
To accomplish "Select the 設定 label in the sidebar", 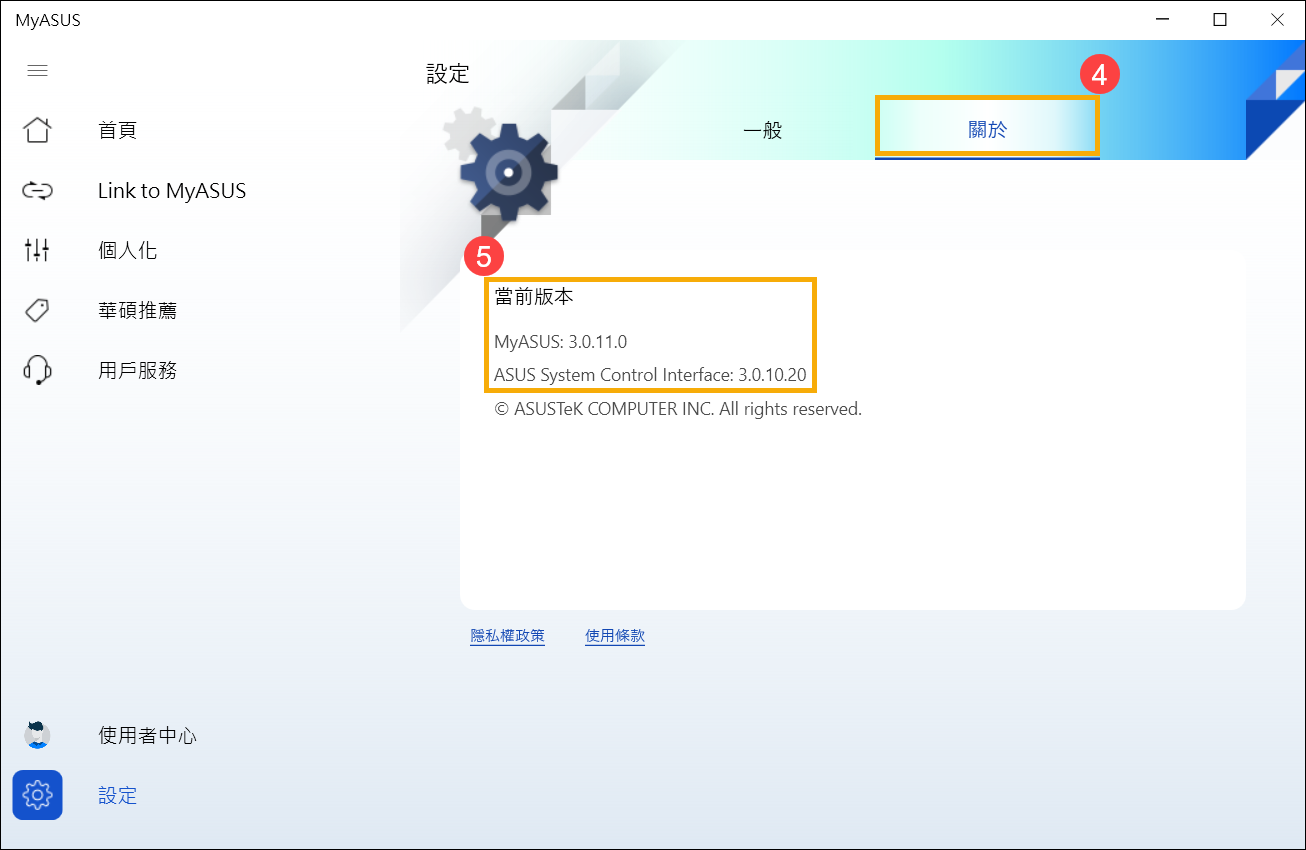I will point(117,795).
